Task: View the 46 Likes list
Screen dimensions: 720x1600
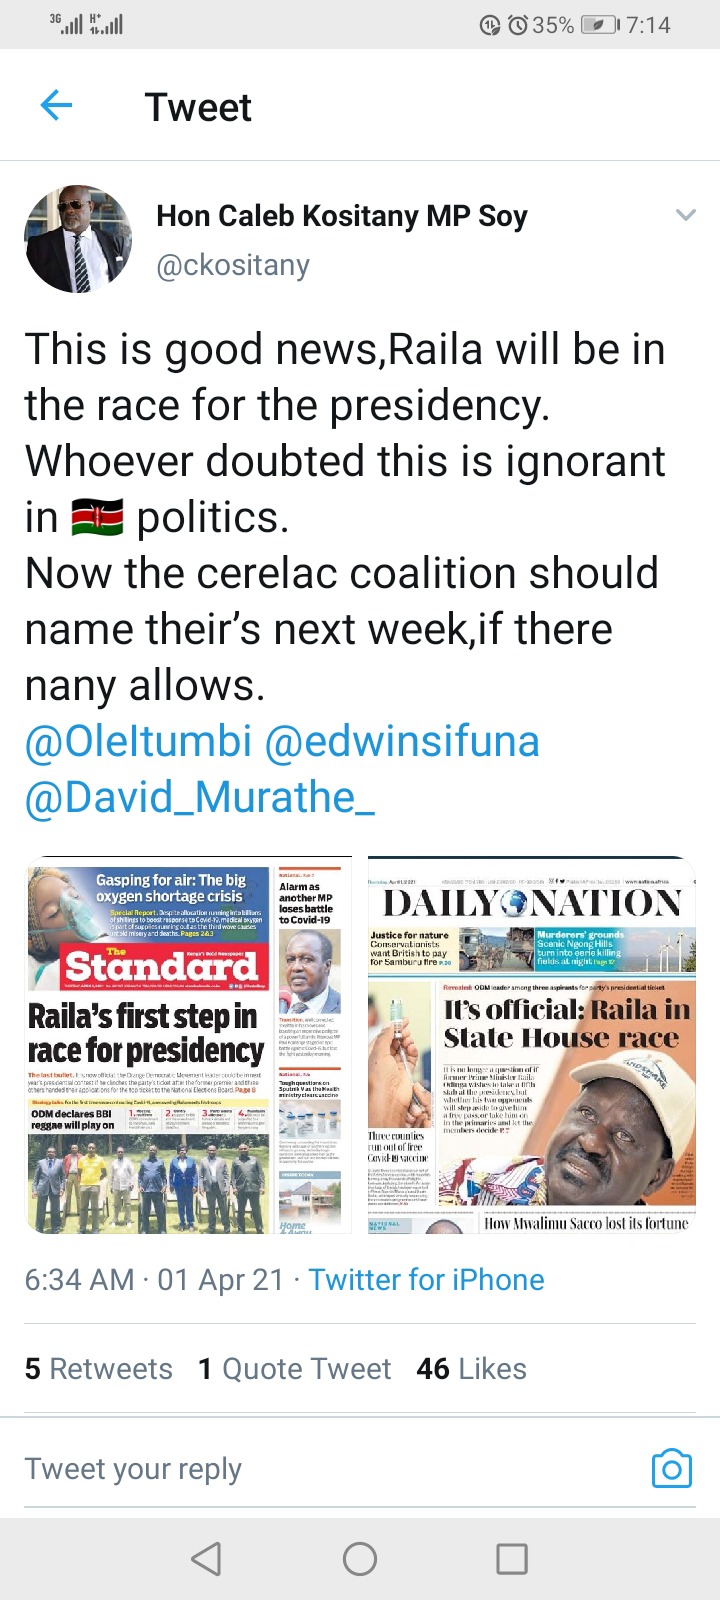Action: [x=472, y=1368]
